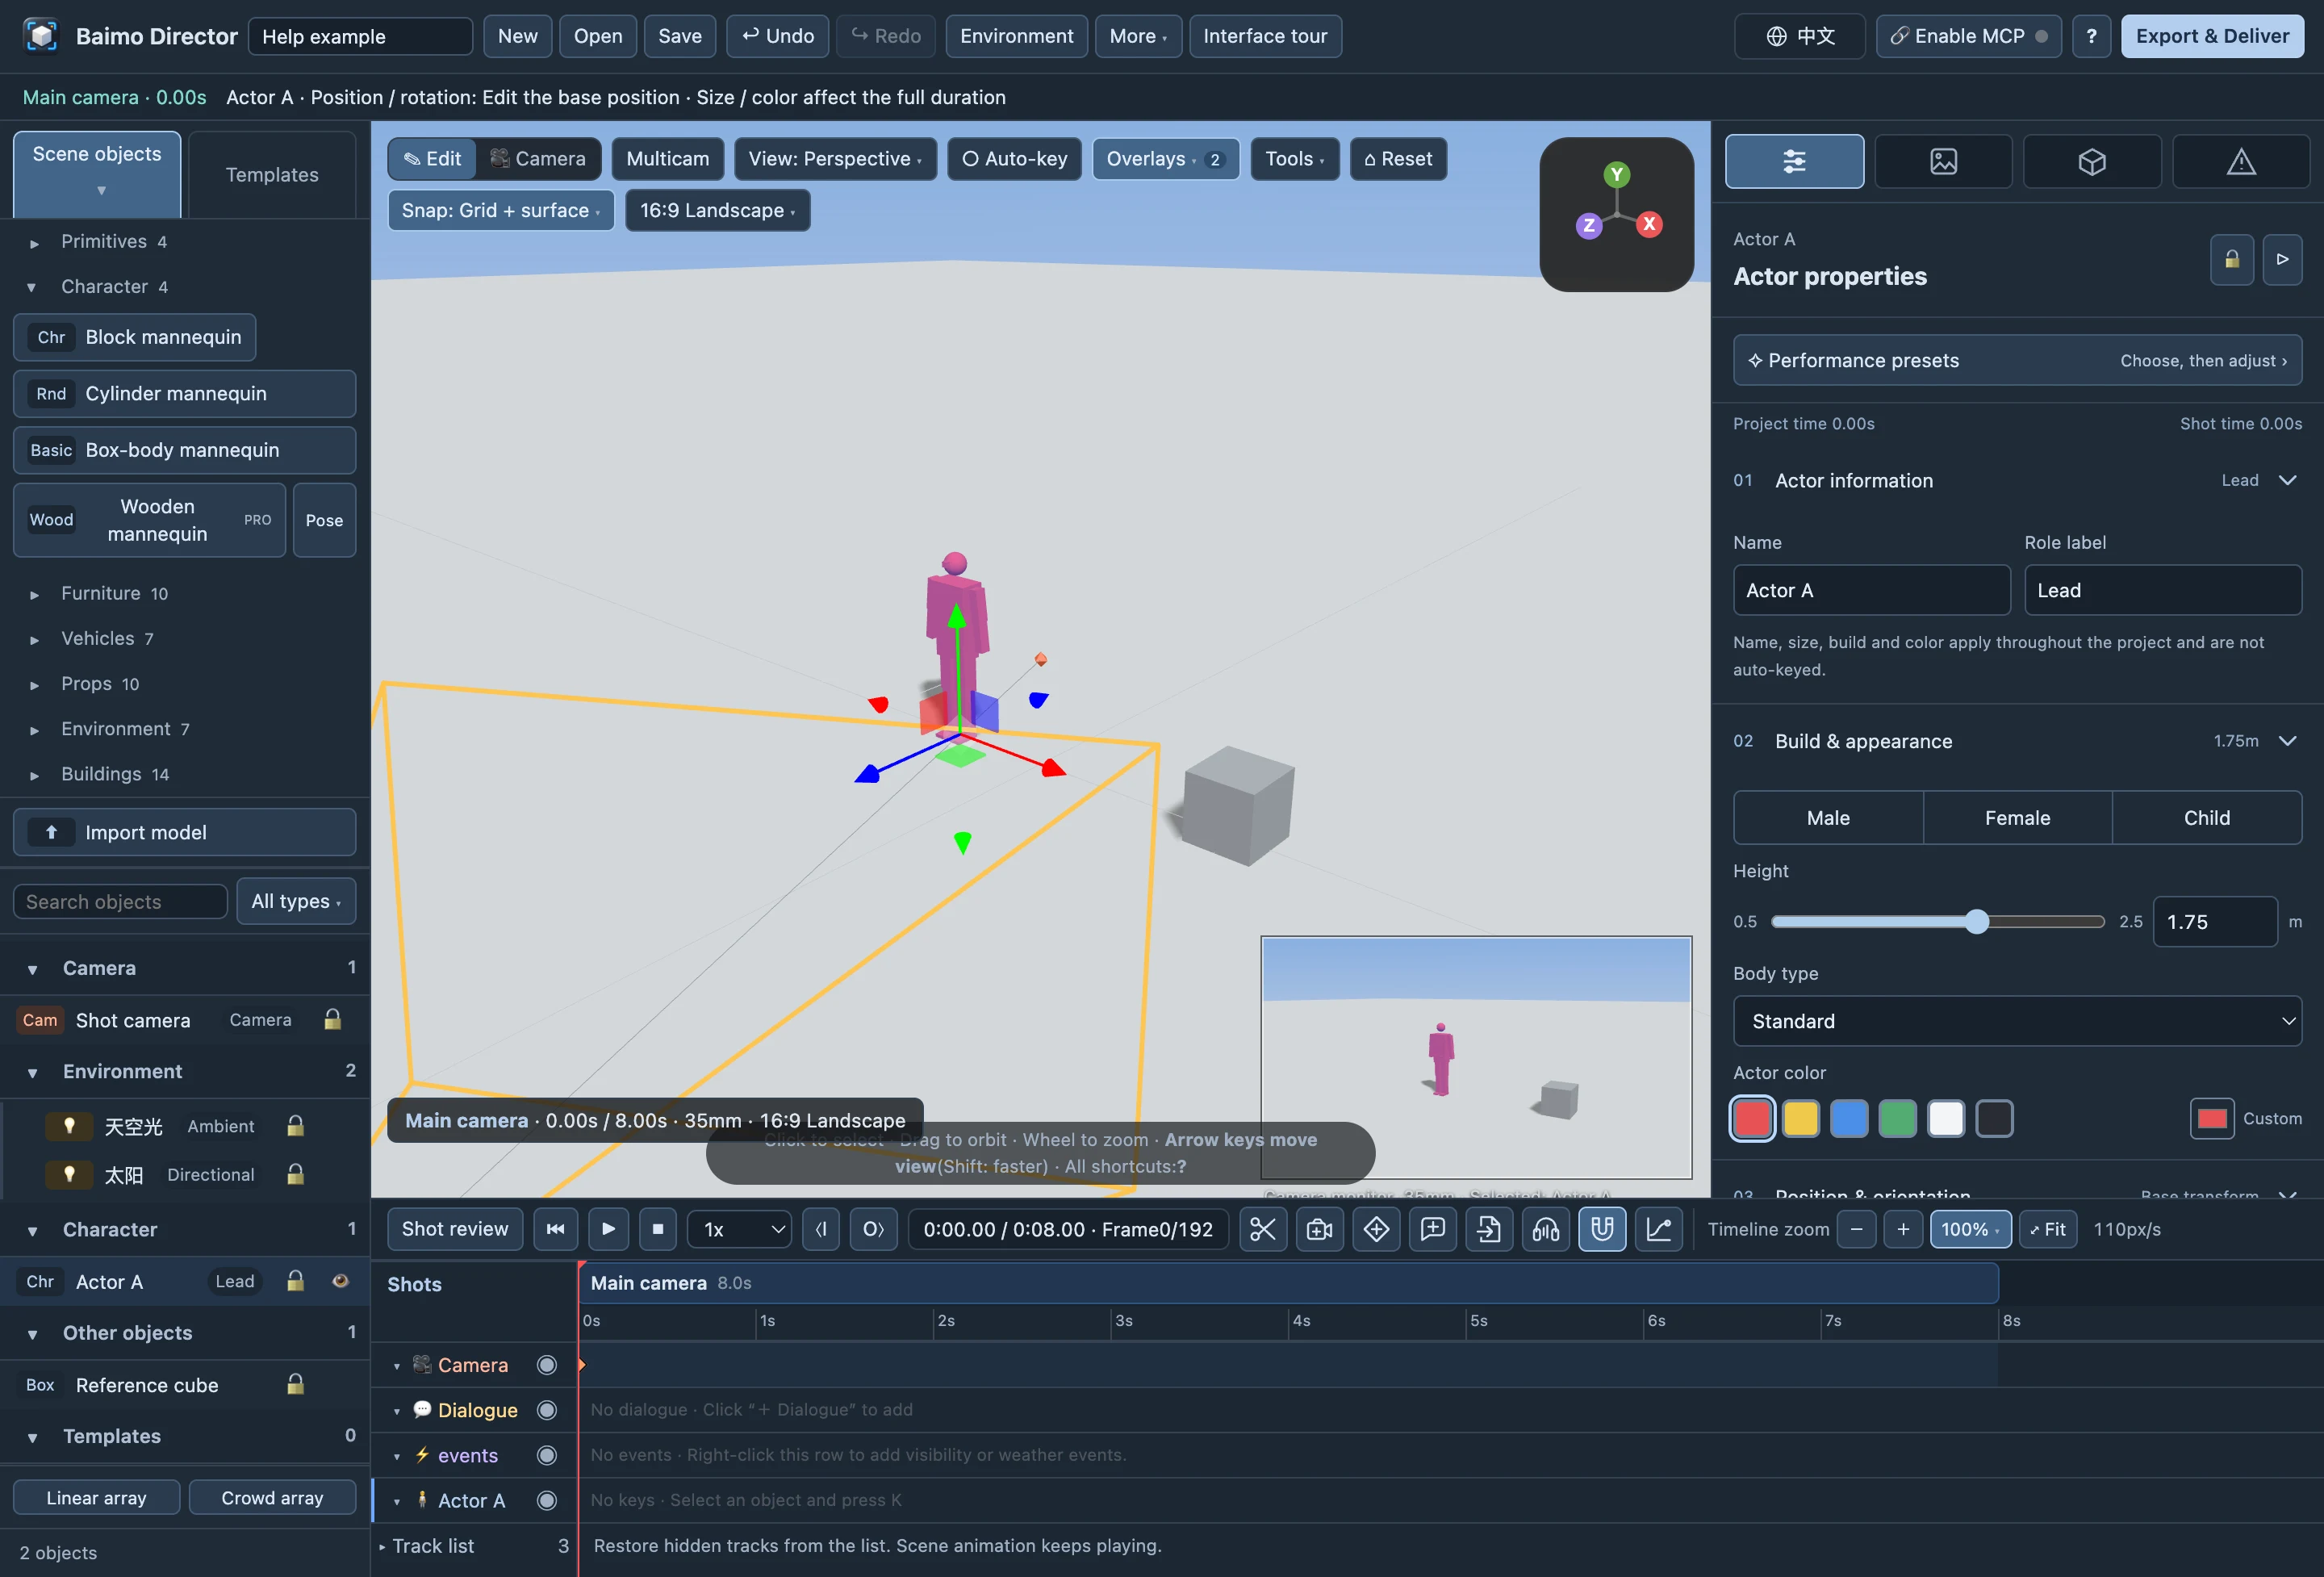The height and width of the screenshot is (1577, 2324).
Task: Toggle Actor A visibility eye in scene list
Action: pyautogui.click(x=340, y=1281)
